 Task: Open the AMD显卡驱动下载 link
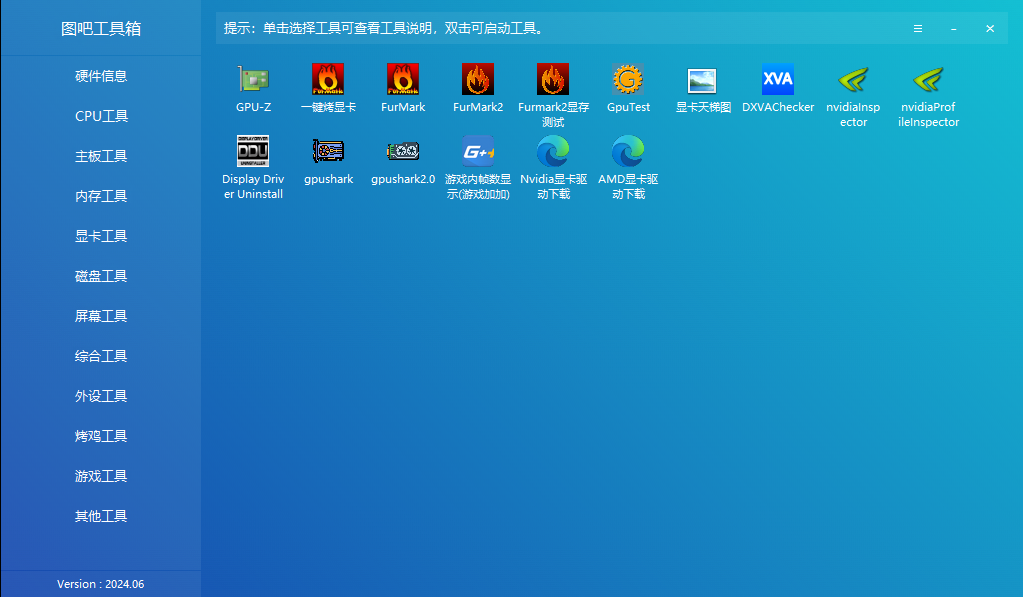point(628,151)
